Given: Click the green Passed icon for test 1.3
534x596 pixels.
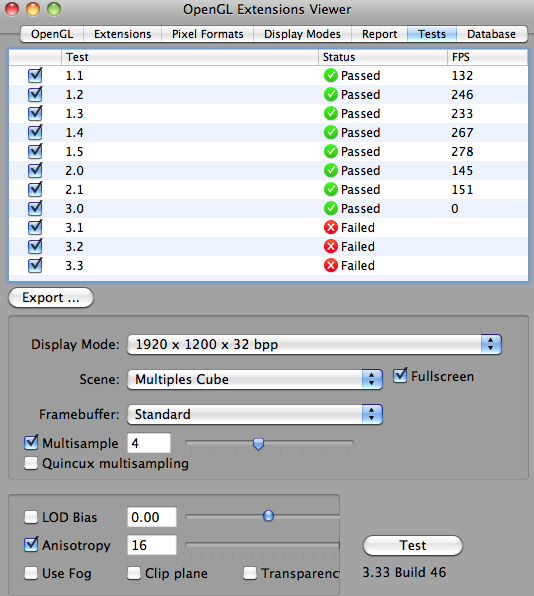Looking at the screenshot, I should click(331, 113).
